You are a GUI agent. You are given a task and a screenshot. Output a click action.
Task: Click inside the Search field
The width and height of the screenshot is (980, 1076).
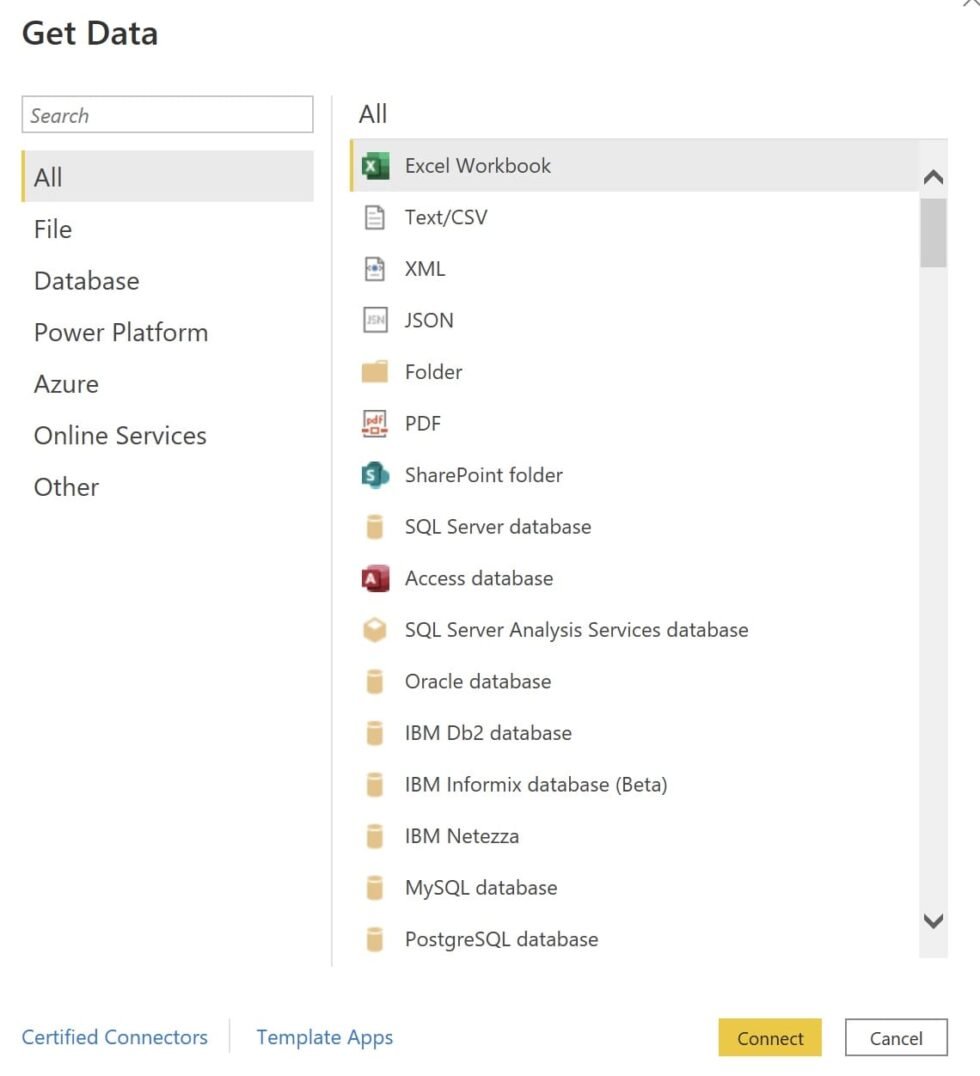[x=167, y=114]
